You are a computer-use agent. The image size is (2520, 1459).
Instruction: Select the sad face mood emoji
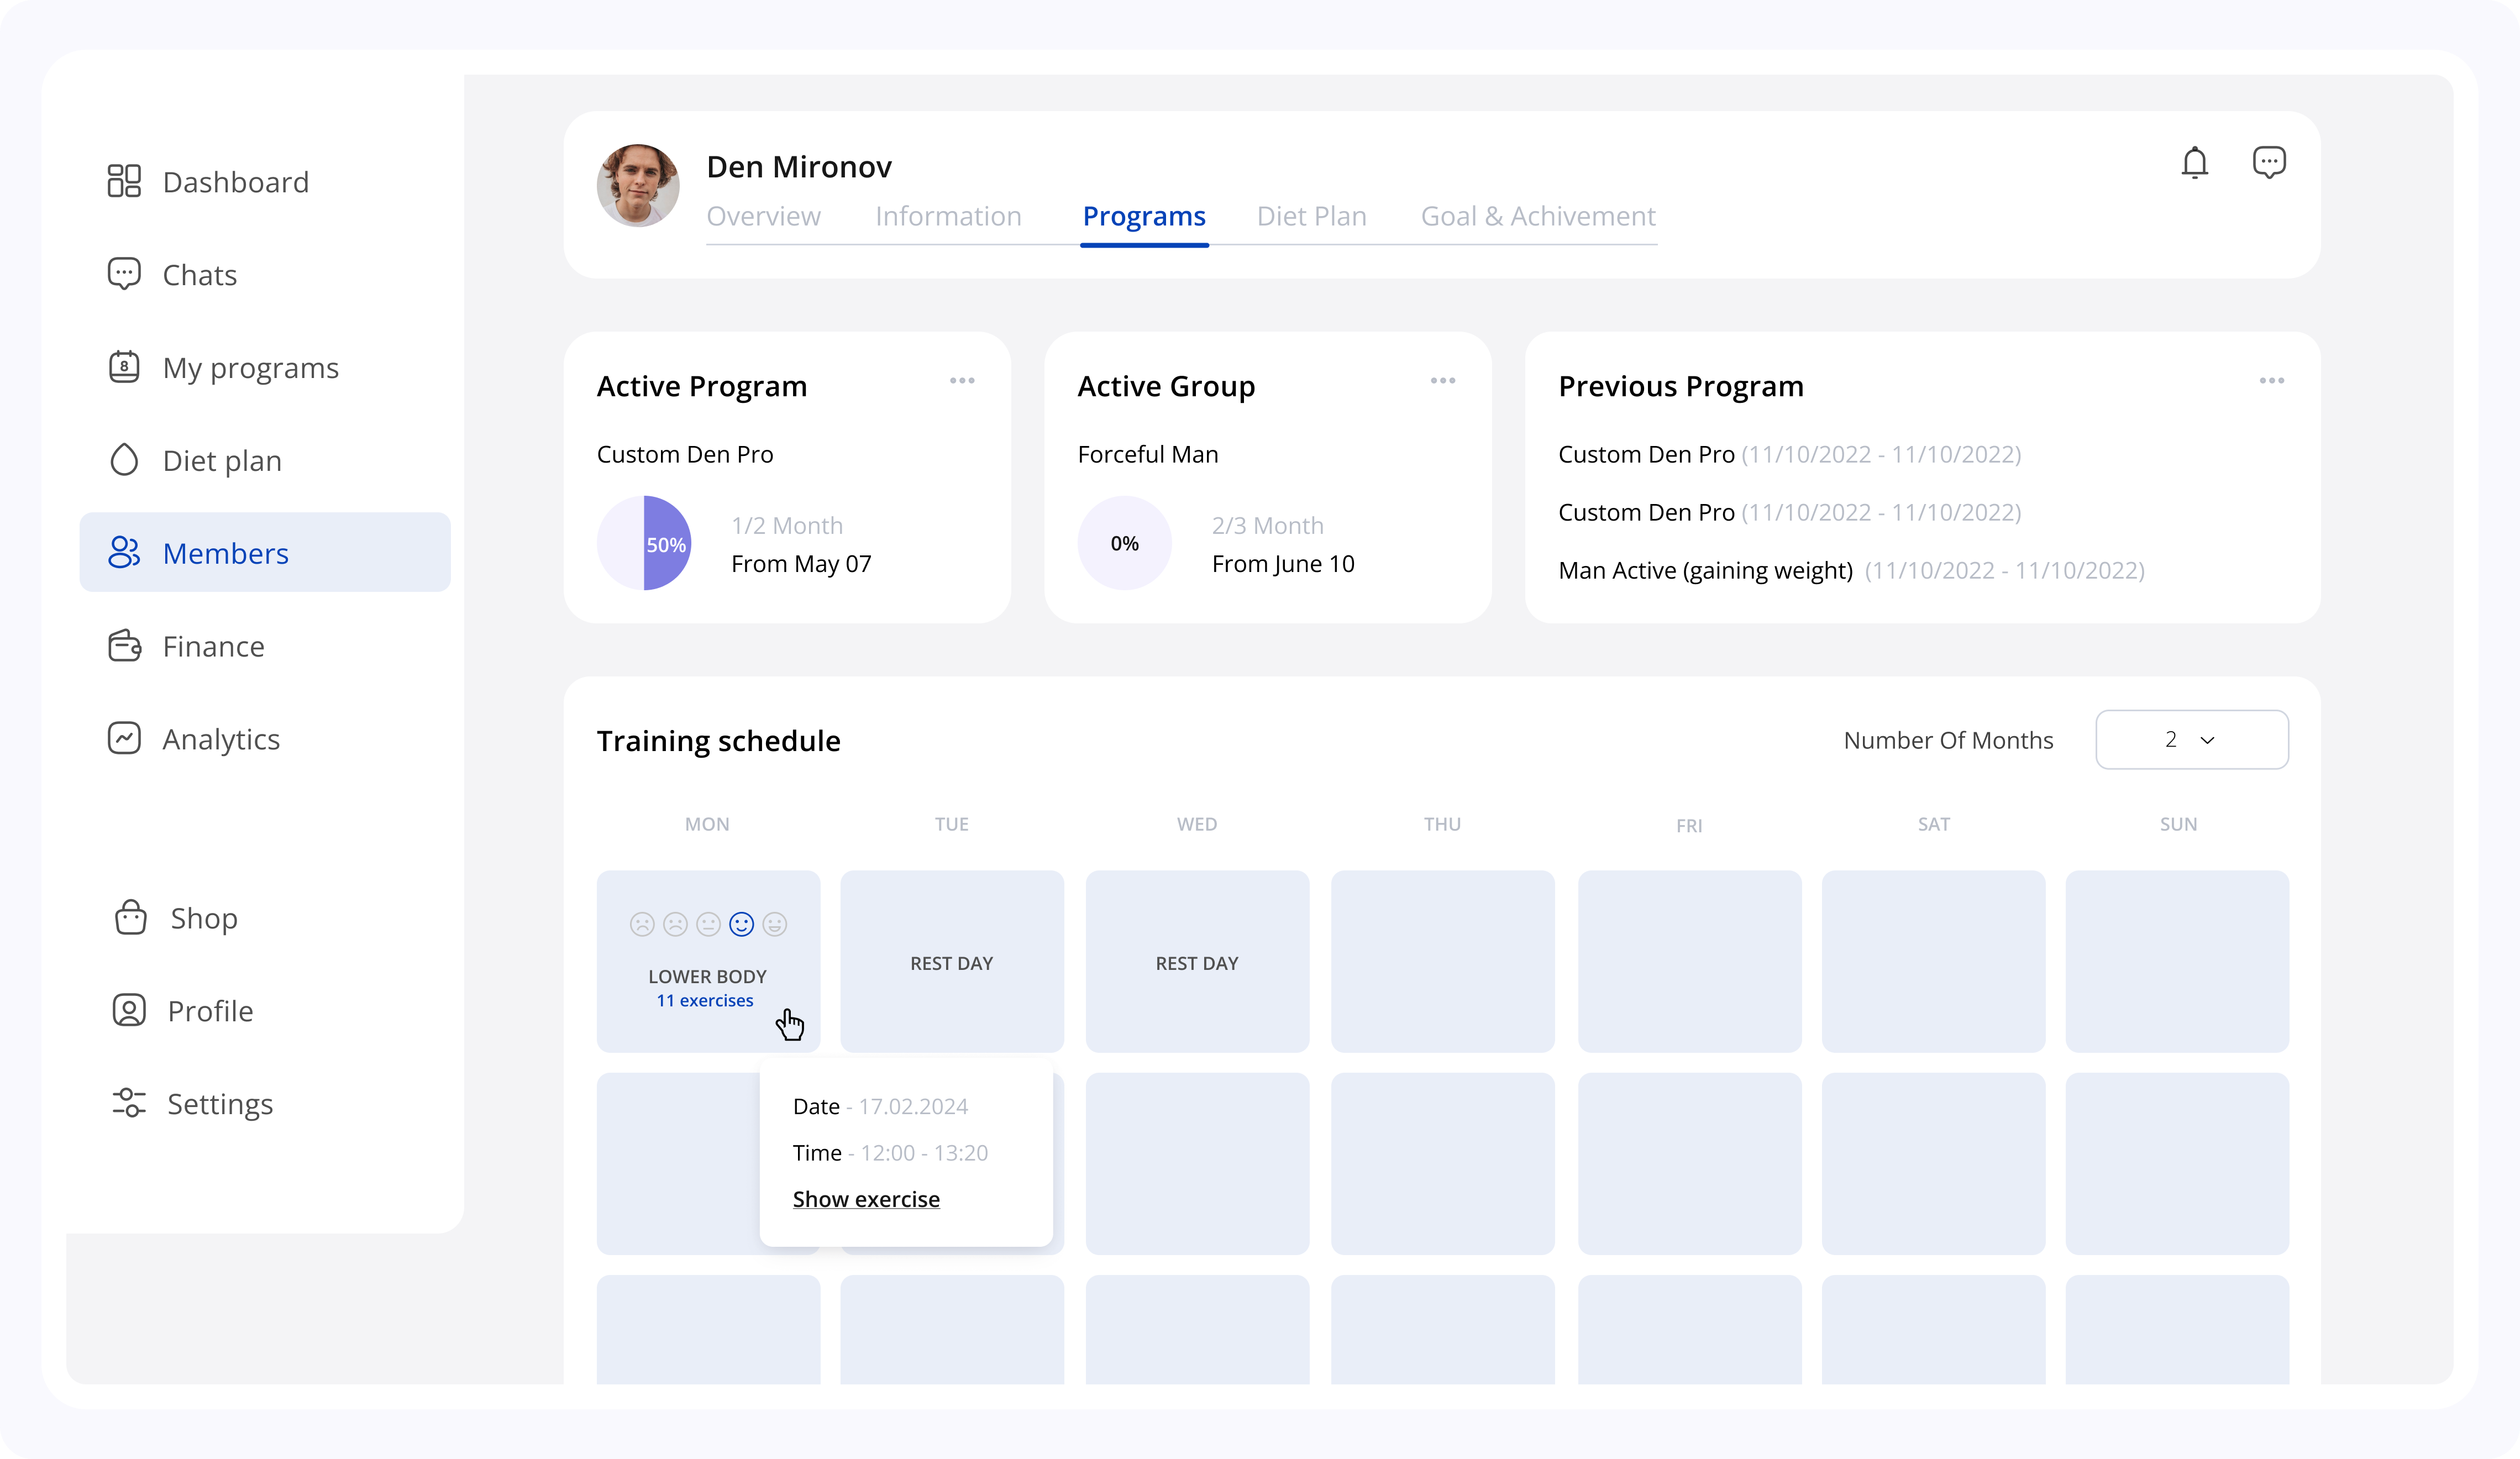(675, 924)
